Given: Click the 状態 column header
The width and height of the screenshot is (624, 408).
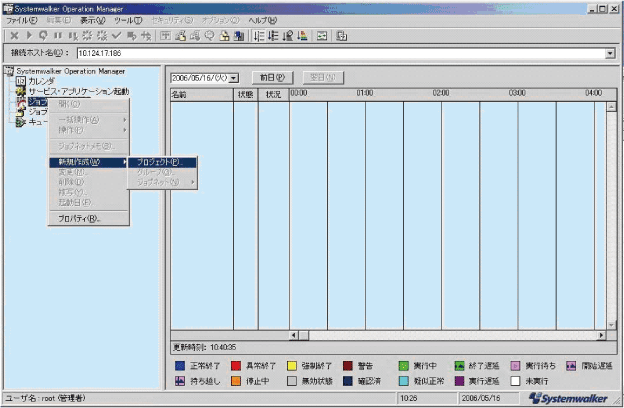Looking at the screenshot, I should 246,95.
